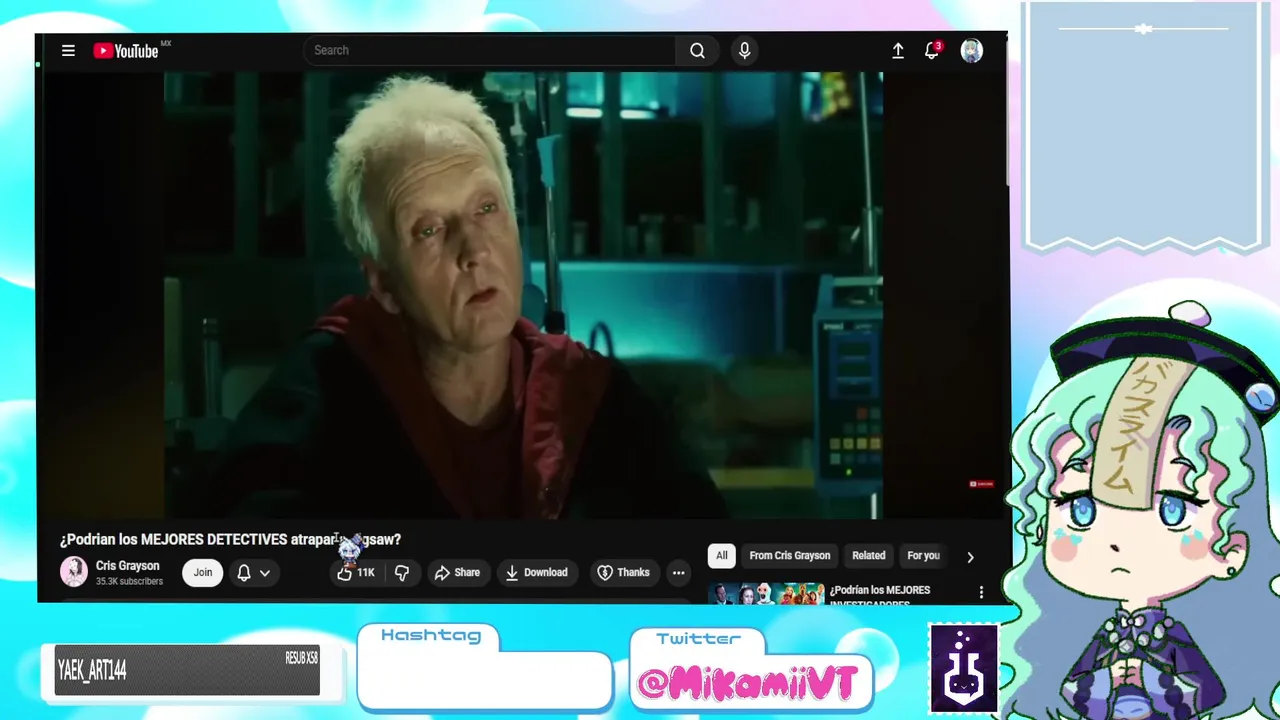Click the @MikamiiVT Twitter handle

point(748,684)
